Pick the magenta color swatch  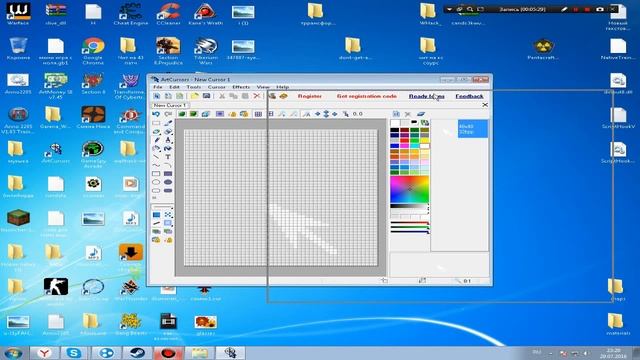tap(404, 146)
